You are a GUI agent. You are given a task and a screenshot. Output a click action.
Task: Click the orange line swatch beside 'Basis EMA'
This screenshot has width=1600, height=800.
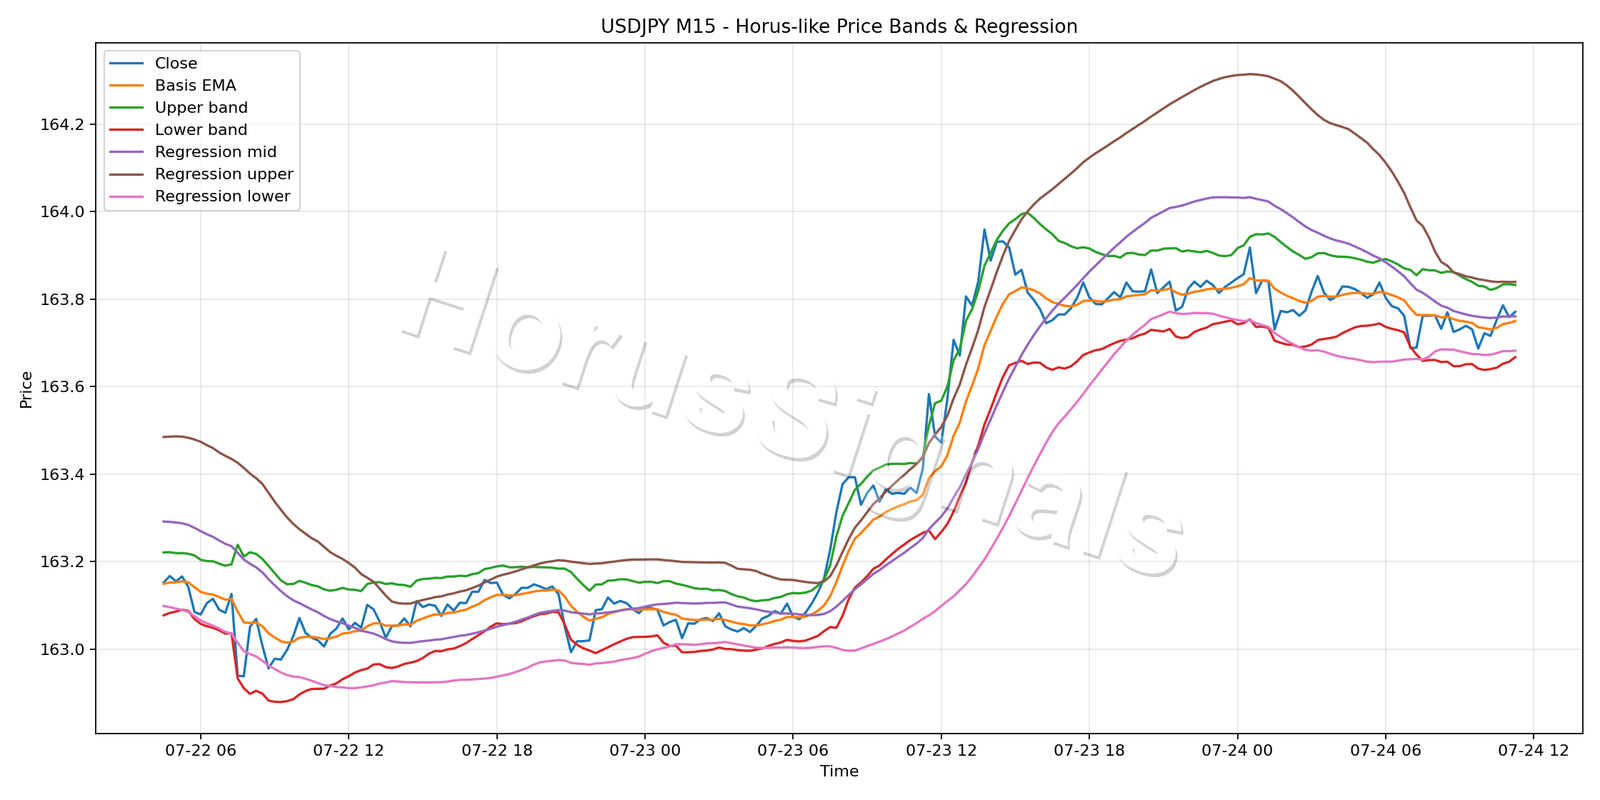(127, 86)
